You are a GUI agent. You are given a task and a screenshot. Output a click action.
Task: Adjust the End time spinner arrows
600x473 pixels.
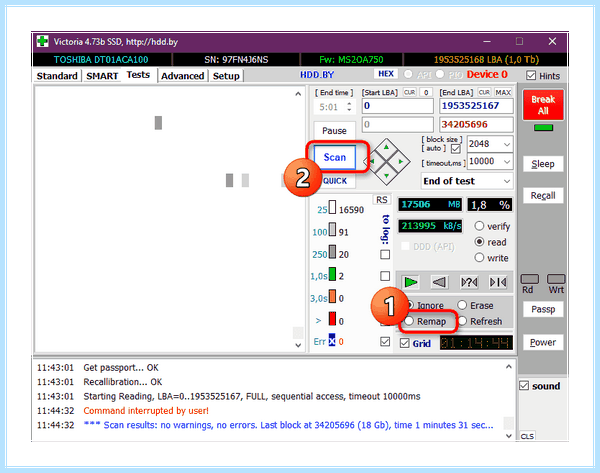tap(349, 107)
